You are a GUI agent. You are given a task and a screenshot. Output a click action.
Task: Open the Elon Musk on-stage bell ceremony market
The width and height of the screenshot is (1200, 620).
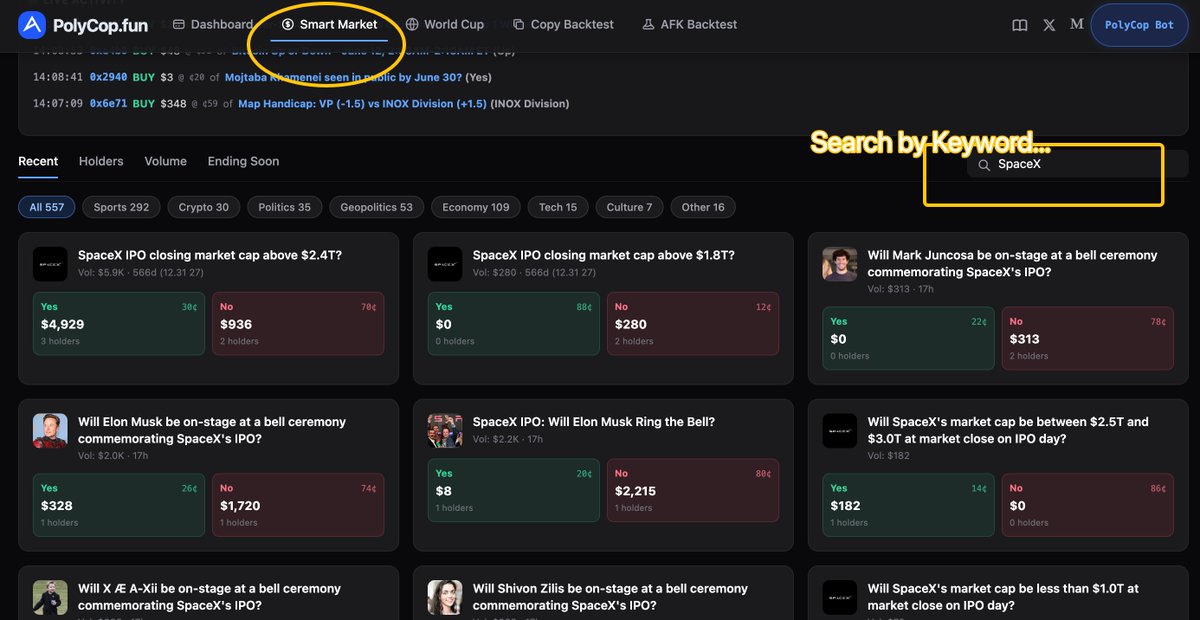212,430
